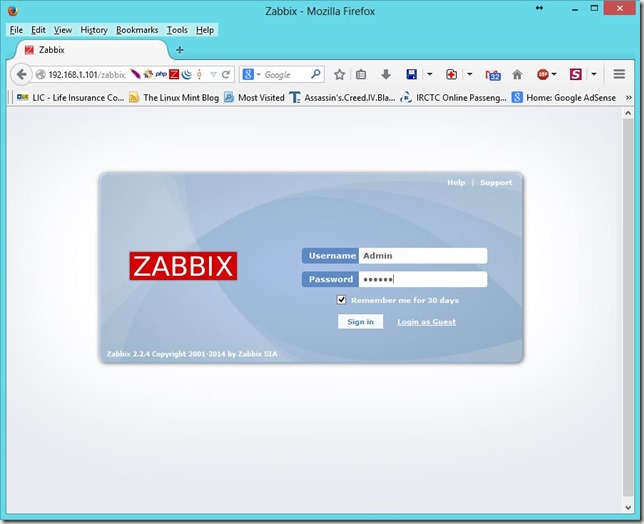Screen dimensions: 644x524
Task: Click the Username input field
Action: pyautogui.click(x=423, y=256)
